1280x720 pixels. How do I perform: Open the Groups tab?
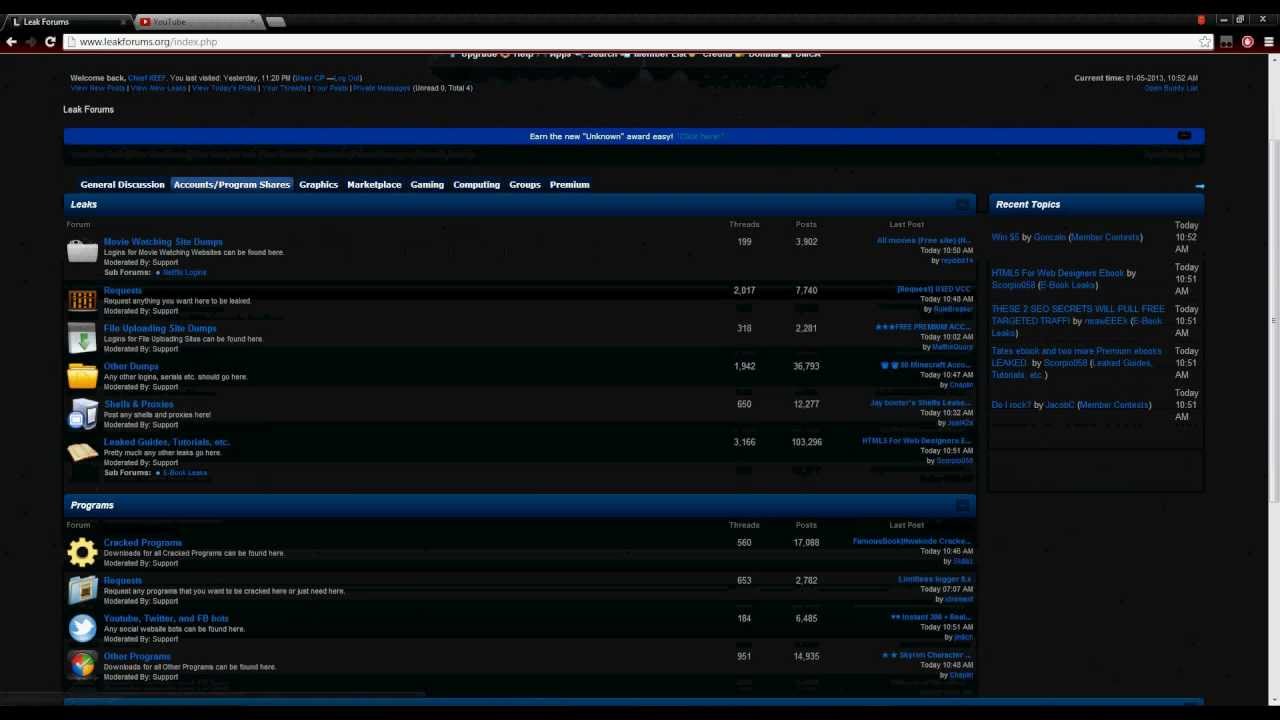pos(525,184)
